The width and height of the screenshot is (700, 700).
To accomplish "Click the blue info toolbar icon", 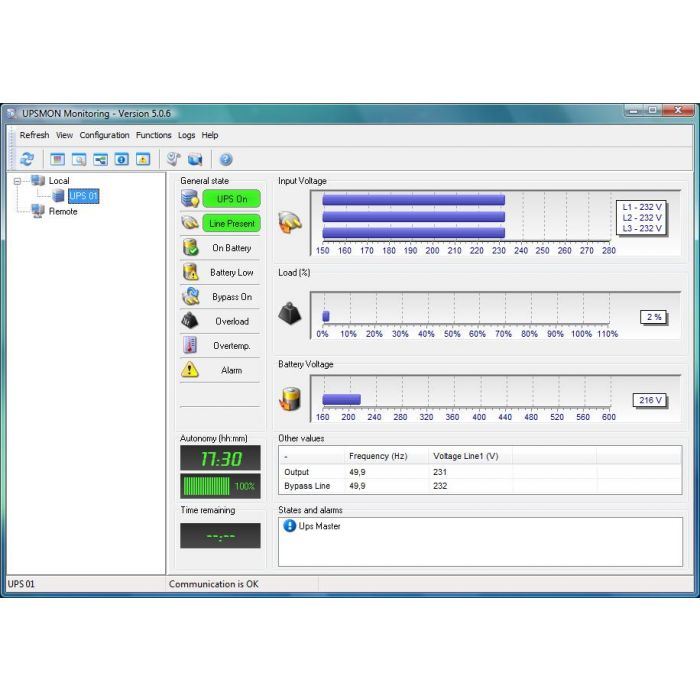I will coord(121,159).
